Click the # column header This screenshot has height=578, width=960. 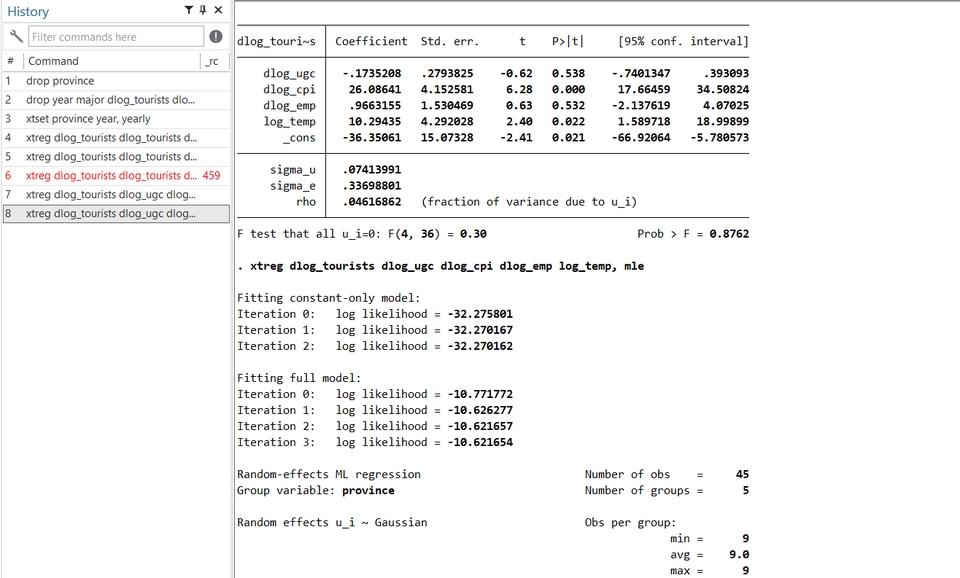click(x=9, y=60)
